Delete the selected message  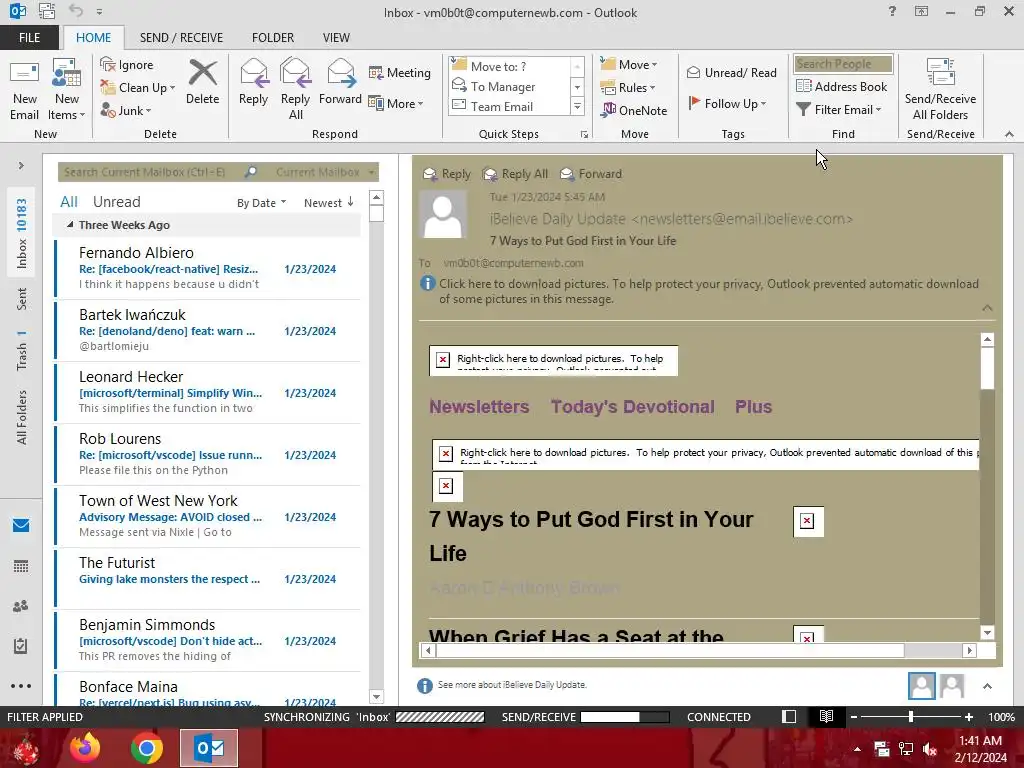click(x=202, y=82)
